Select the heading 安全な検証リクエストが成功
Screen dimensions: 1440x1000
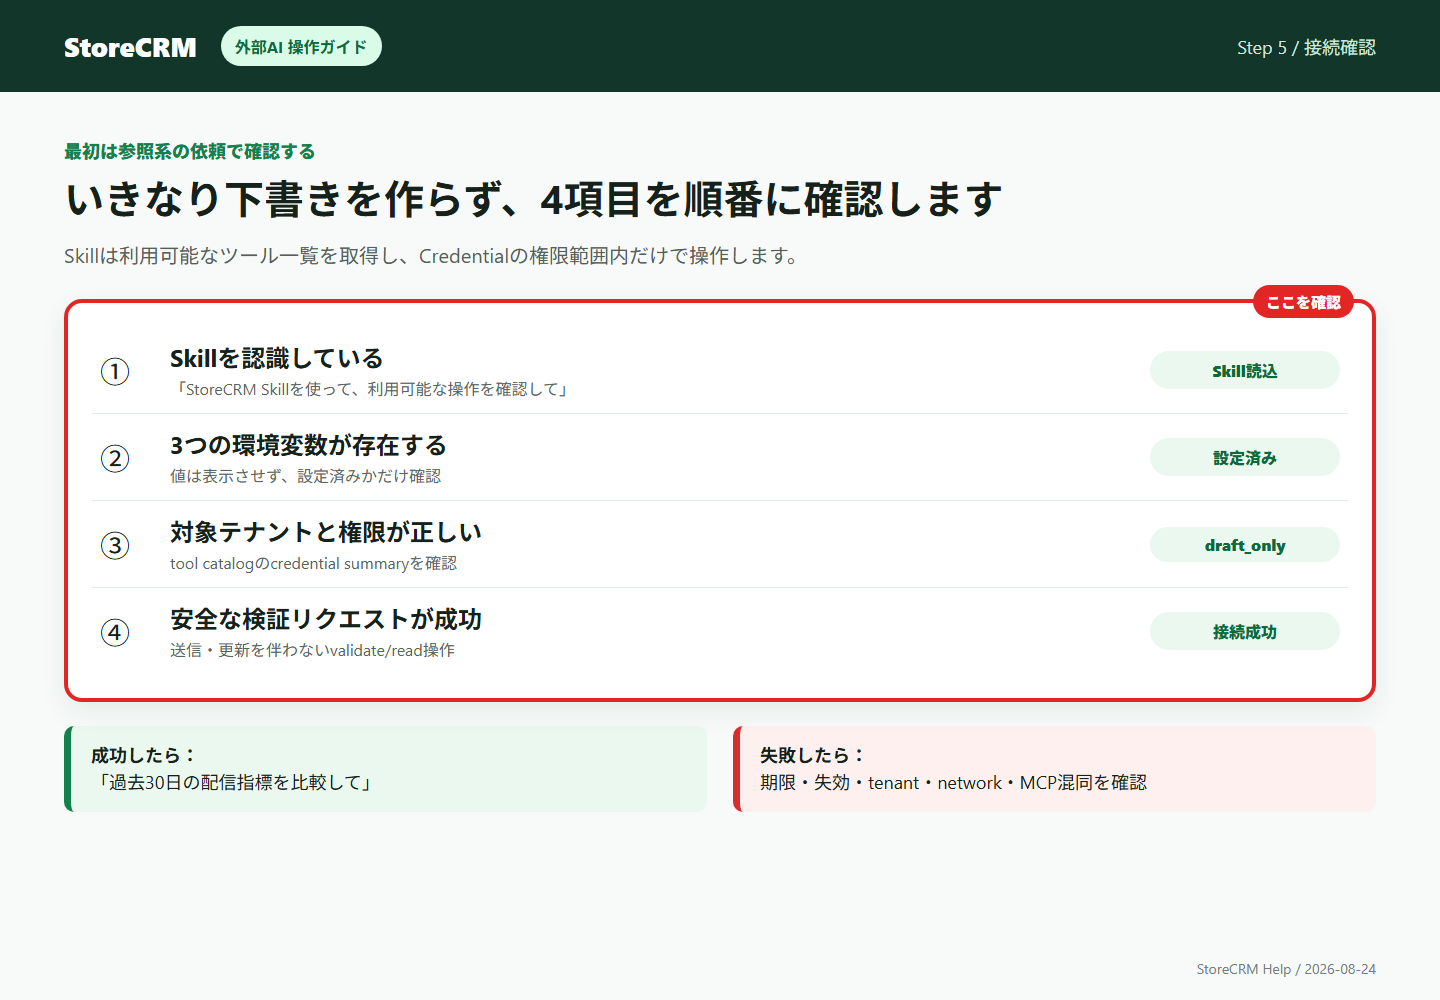point(326,619)
